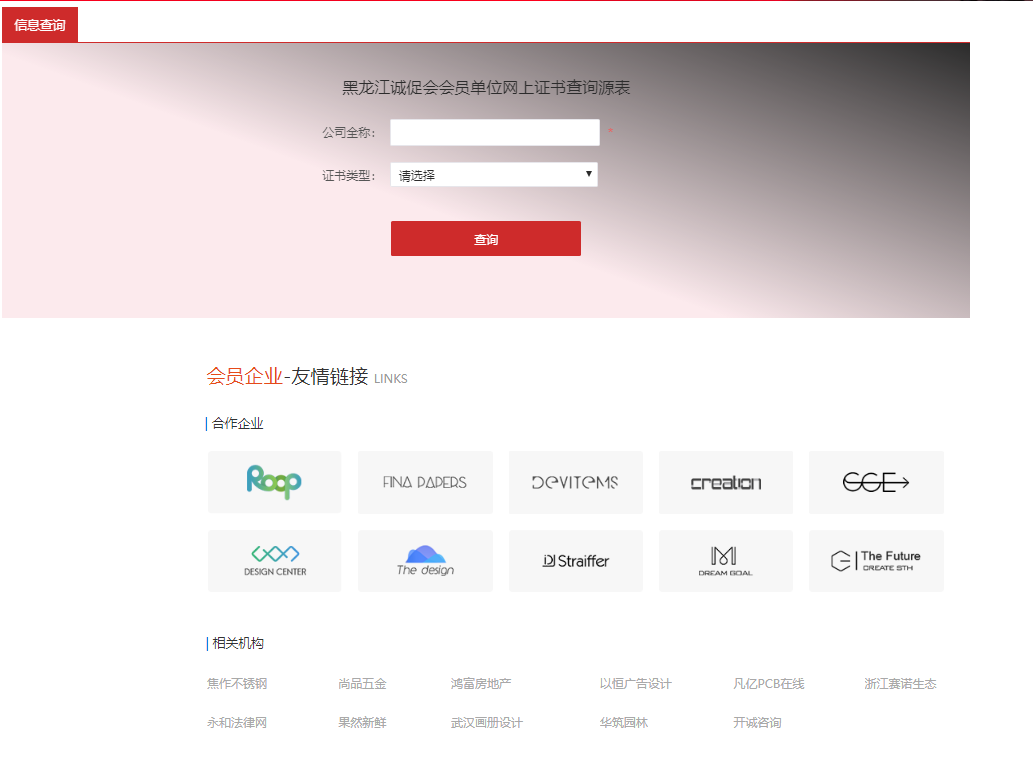Open the creation partner logo

coord(725,482)
